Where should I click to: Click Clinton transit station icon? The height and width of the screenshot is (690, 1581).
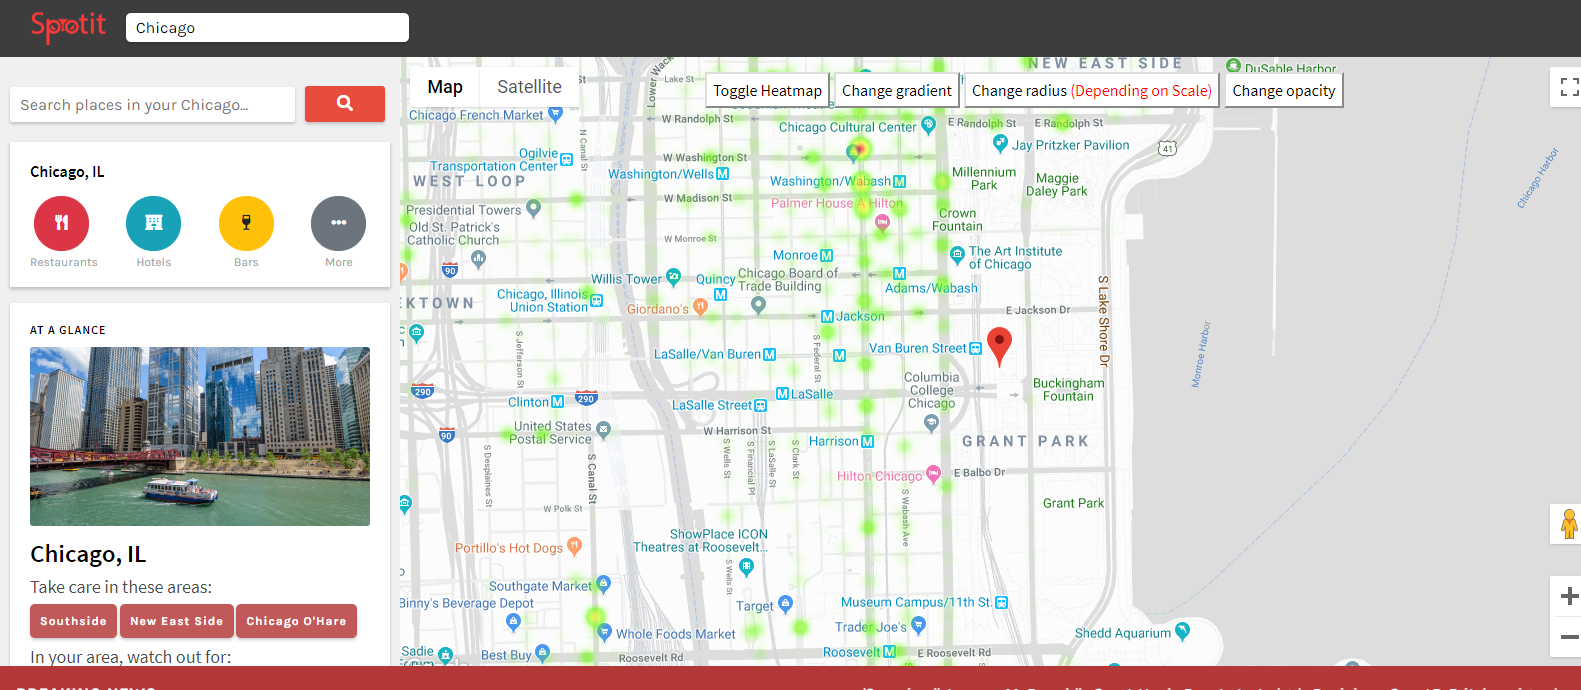click(x=558, y=402)
